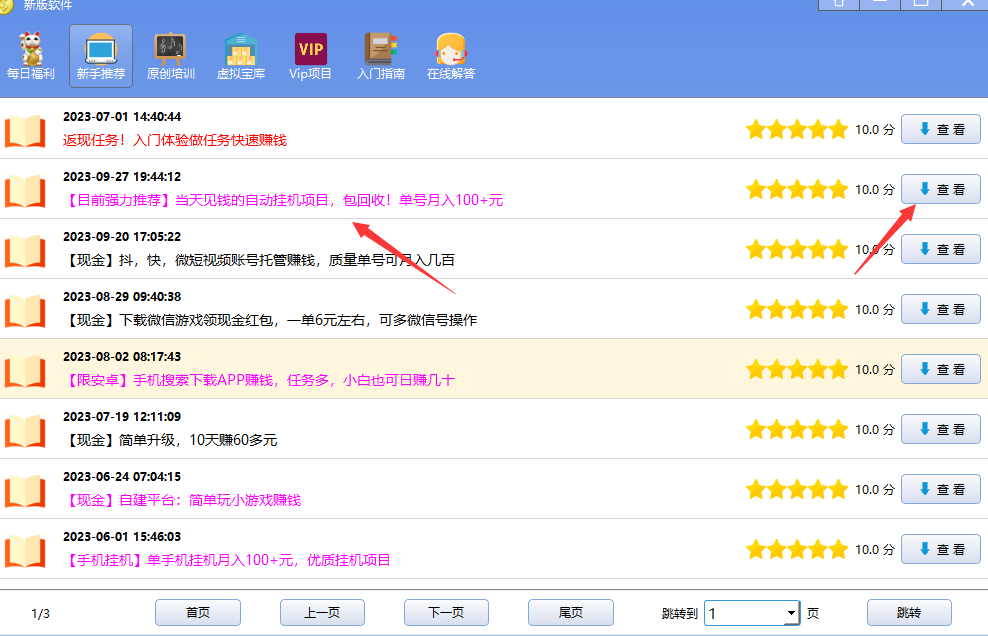This screenshot has width=988, height=636.
Task: Open title 【现金】自建平台：简单玩小游戏赚钱
Action: tap(182, 500)
